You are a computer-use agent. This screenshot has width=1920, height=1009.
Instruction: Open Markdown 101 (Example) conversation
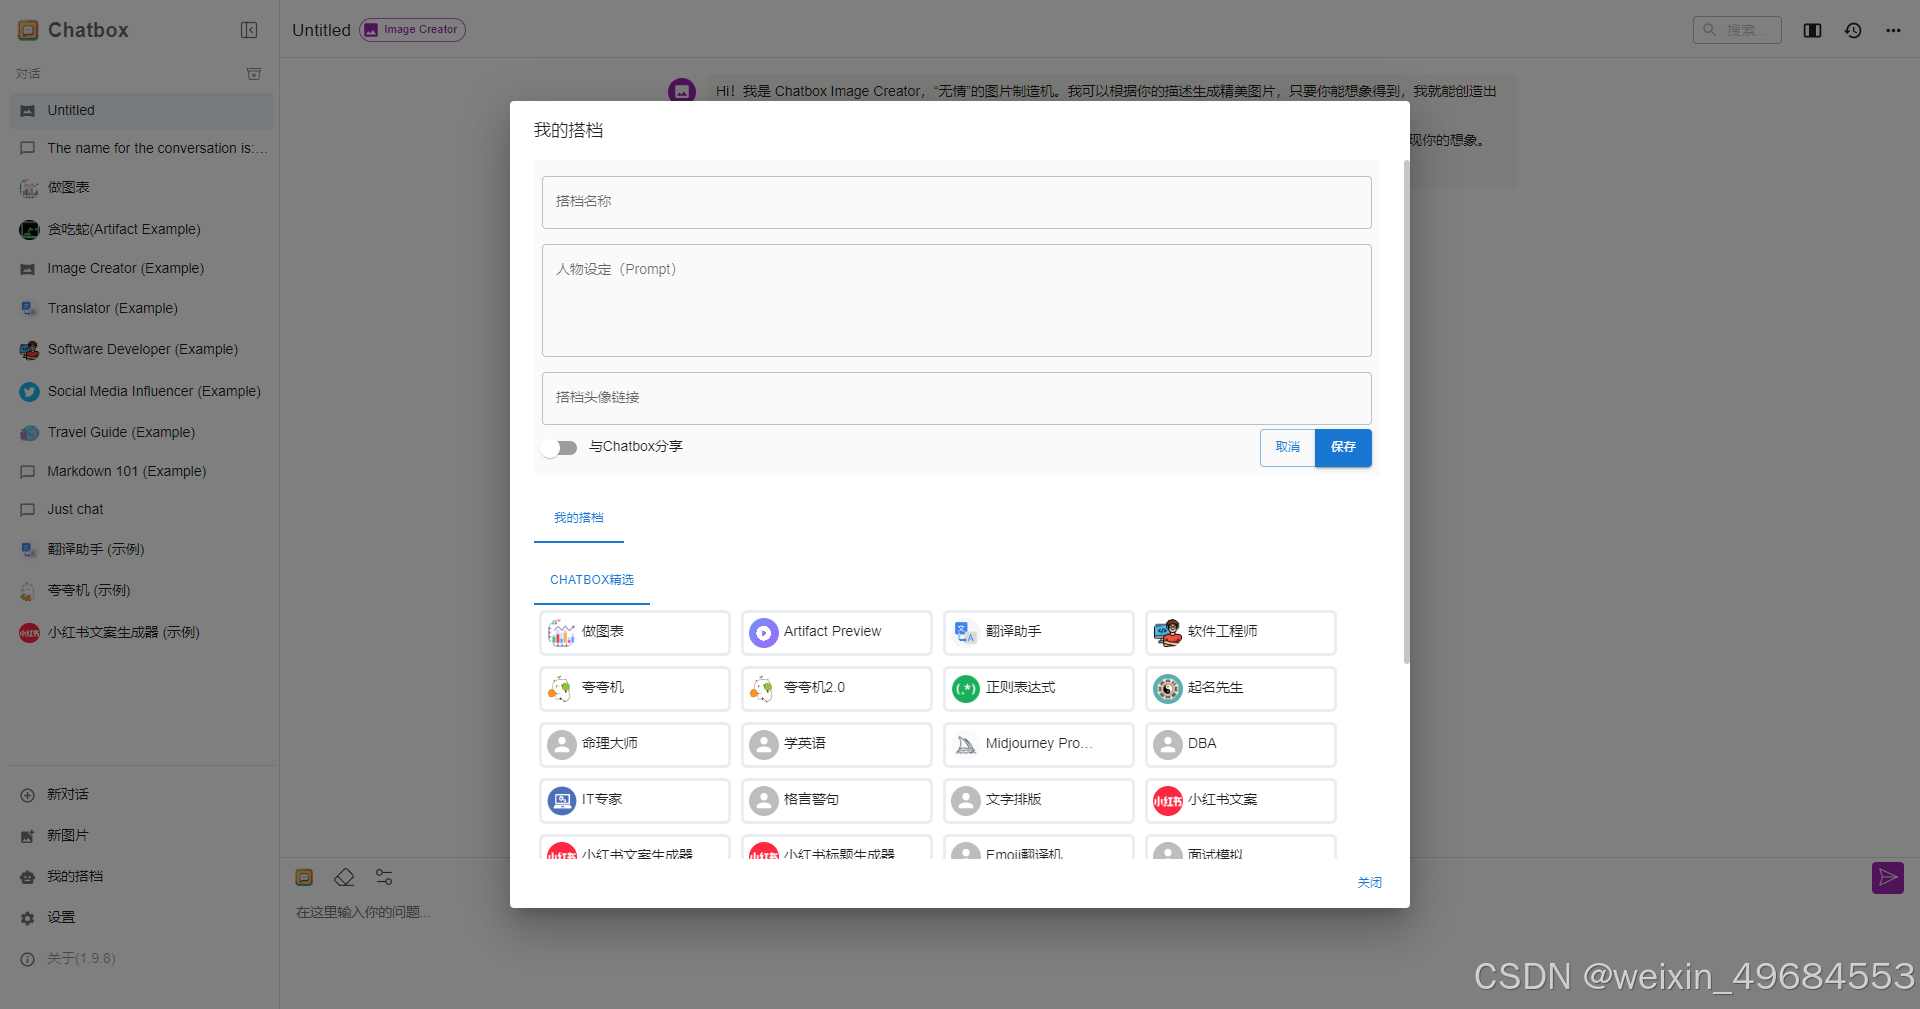[x=141, y=471]
